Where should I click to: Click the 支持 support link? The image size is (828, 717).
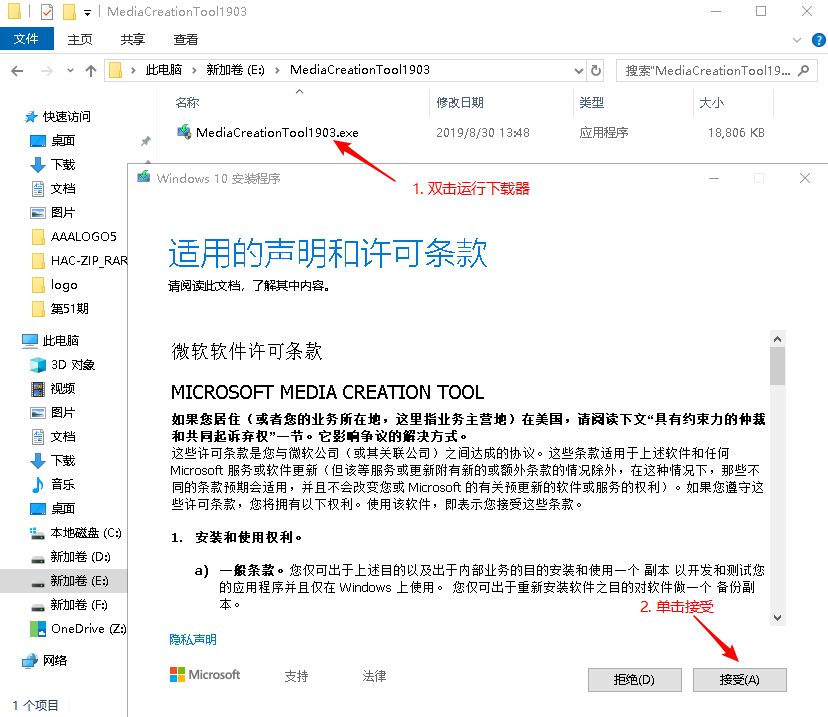(x=296, y=676)
